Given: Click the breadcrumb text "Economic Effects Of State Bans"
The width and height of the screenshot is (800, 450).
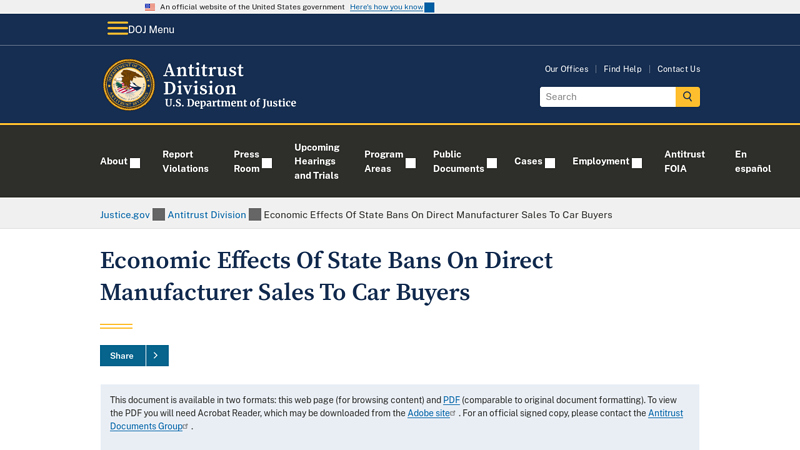Looking at the screenshot, I should click(x=438, y=215).
